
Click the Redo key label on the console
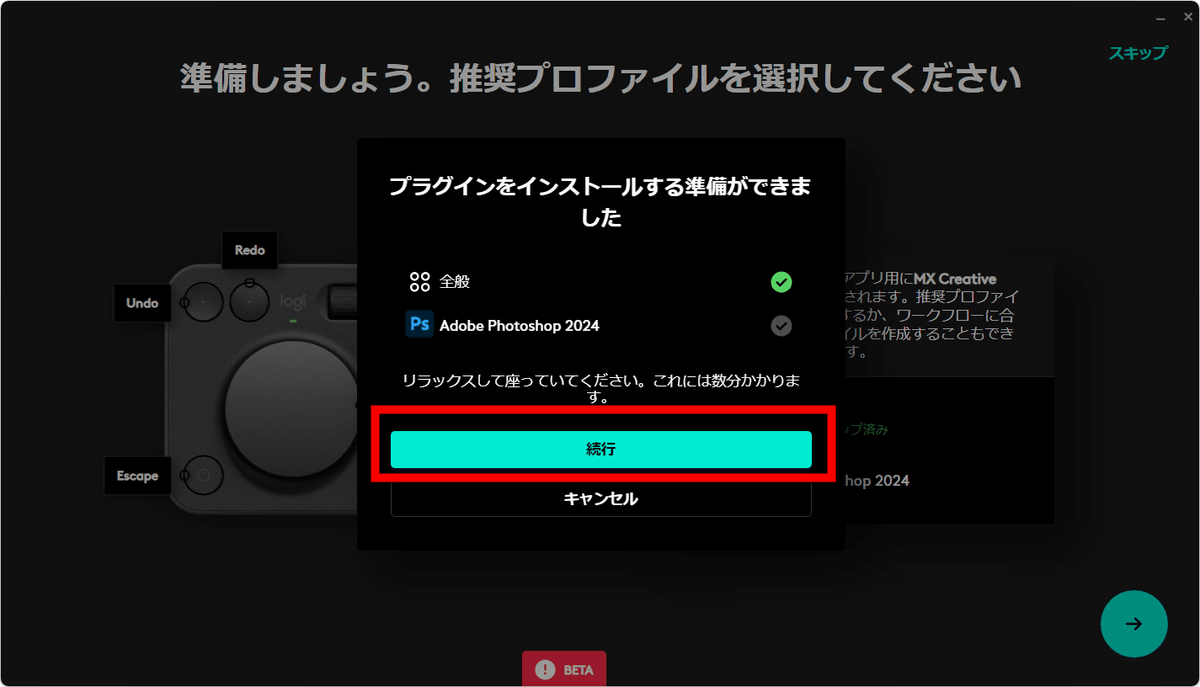[248, 250]
